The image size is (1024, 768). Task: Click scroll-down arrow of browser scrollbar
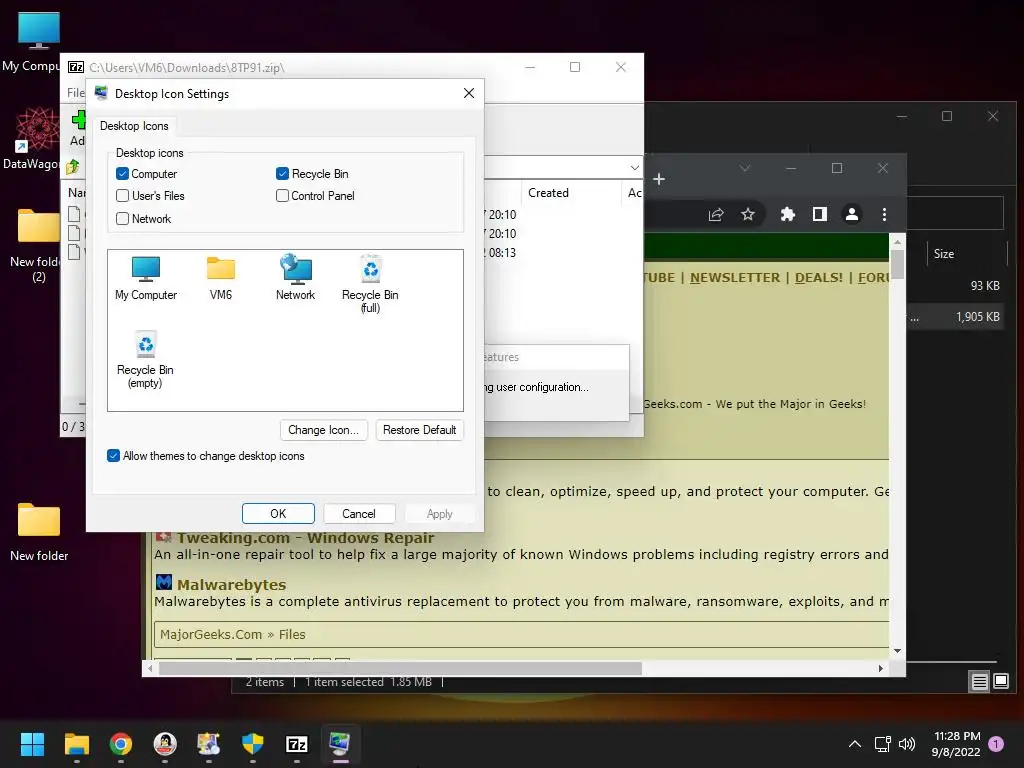tap(897, 650)
